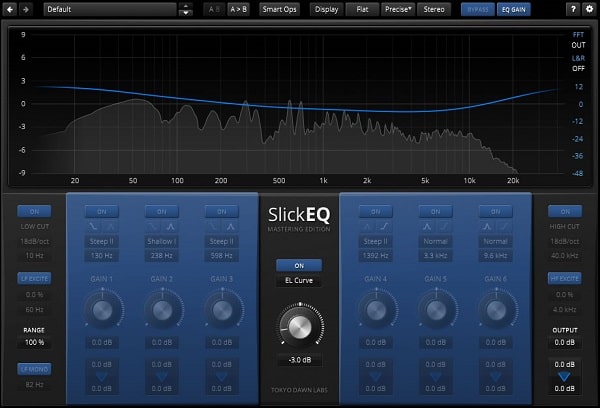Click the GAIN 1 knob
600x408 pixels.
[x=100, y=310]
